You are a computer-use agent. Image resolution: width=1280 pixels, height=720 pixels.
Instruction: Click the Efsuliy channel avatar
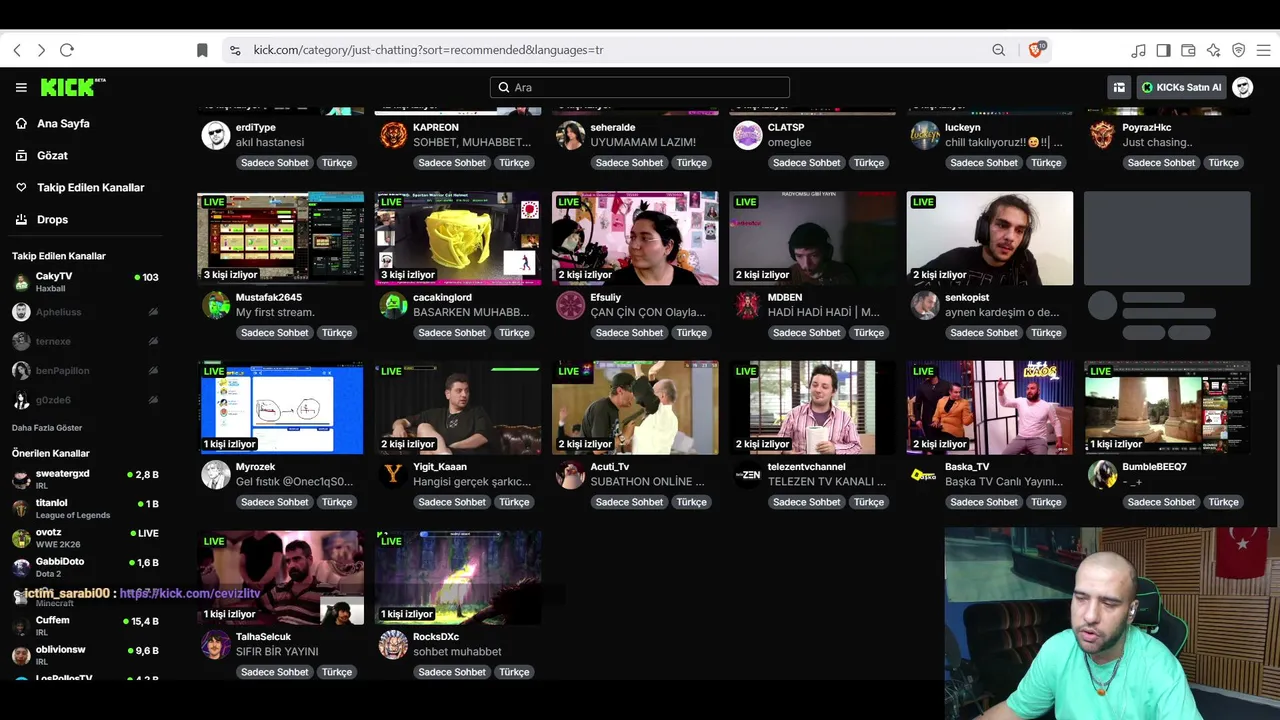(x=570, y=305)
